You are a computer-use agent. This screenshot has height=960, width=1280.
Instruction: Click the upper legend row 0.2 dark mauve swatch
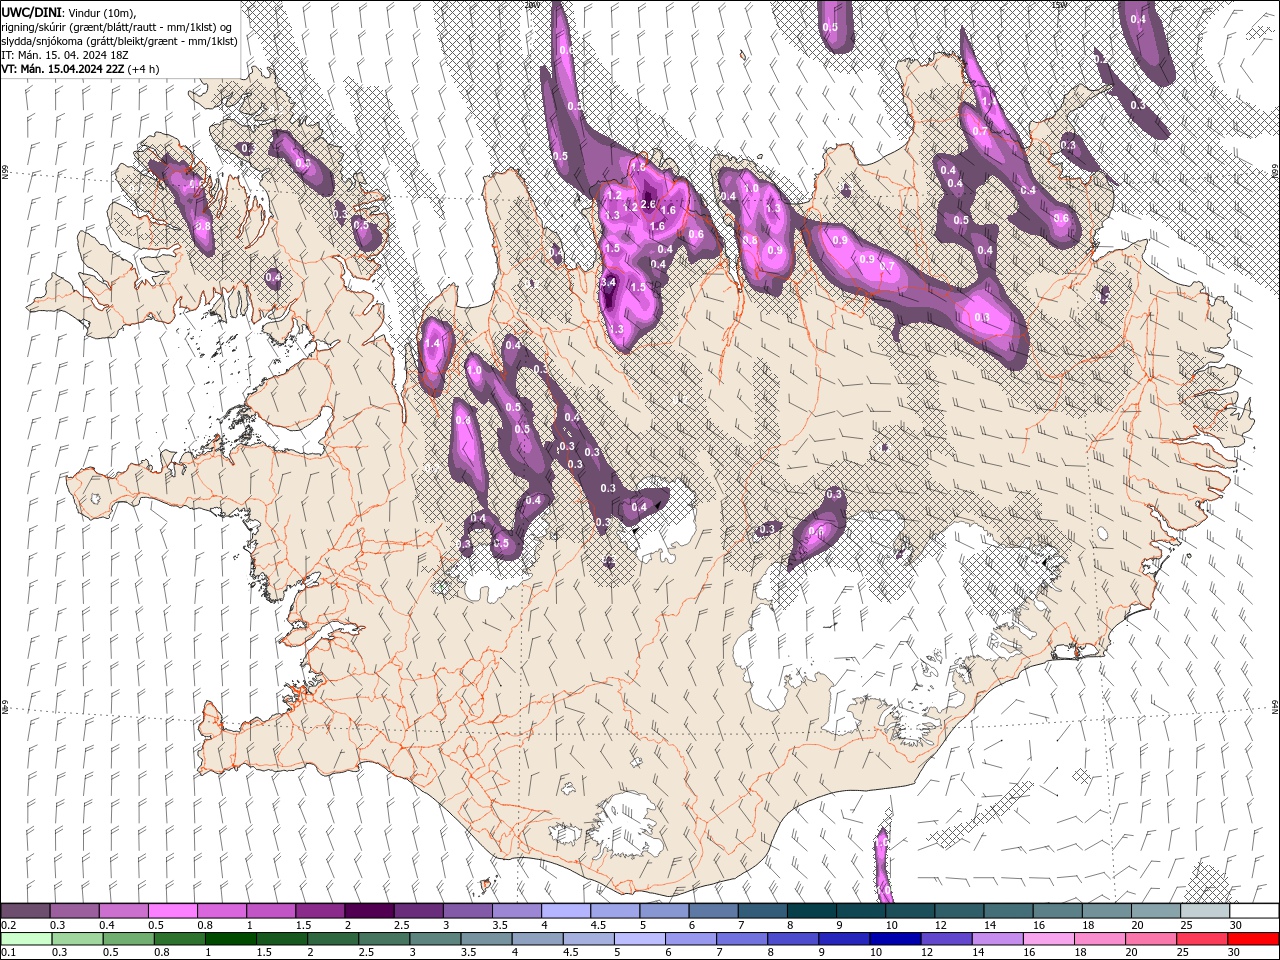click(25, 911)
